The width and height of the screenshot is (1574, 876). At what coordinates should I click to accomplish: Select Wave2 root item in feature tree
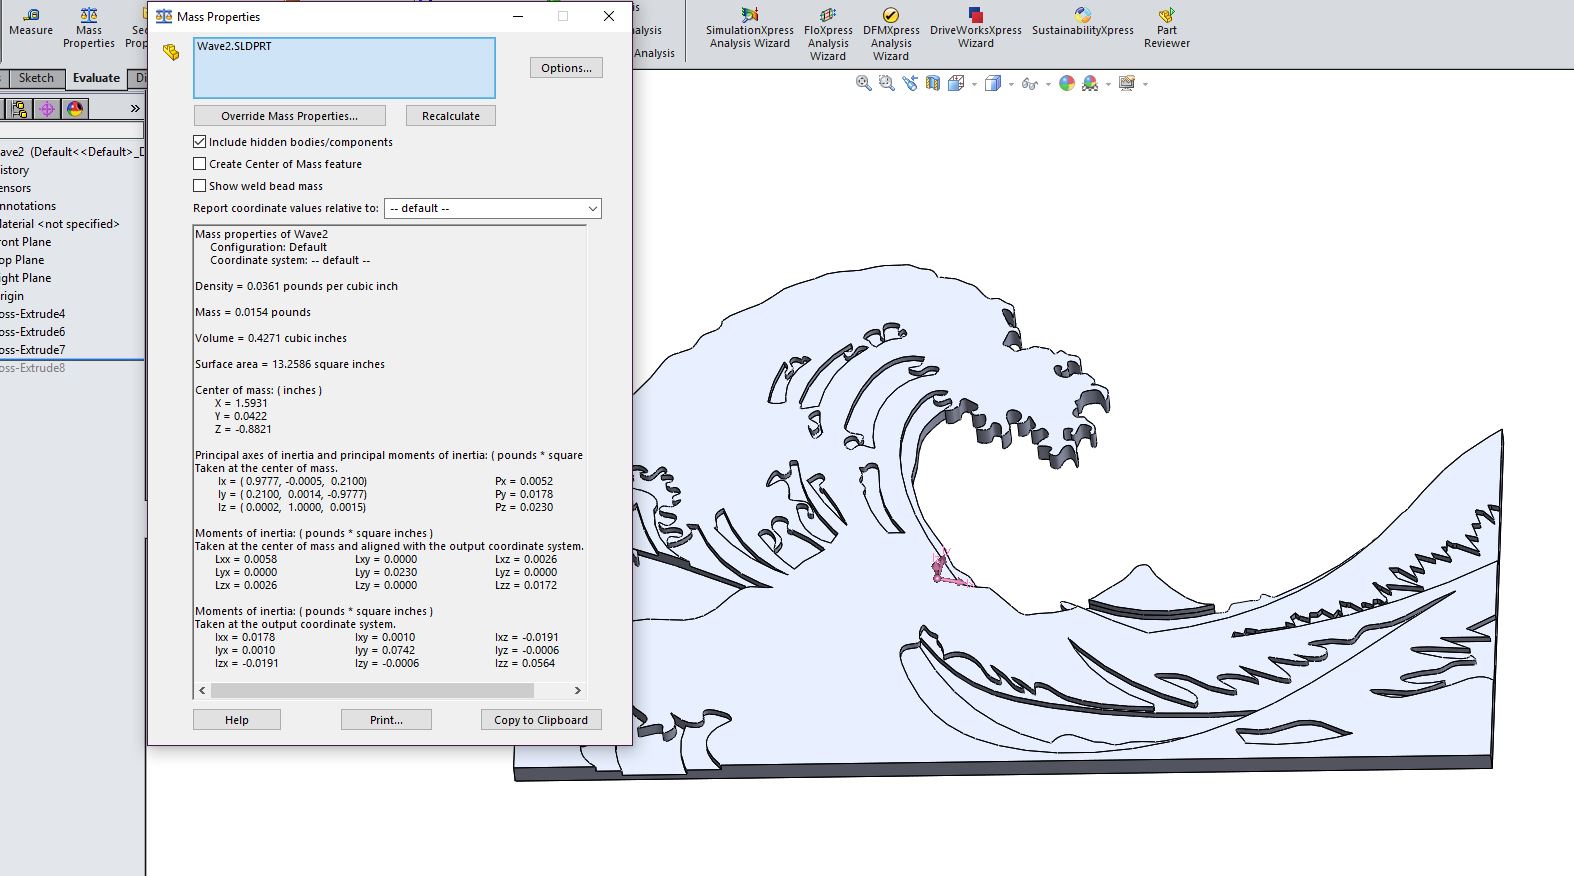pyautogui.click(x=72, y=152)
